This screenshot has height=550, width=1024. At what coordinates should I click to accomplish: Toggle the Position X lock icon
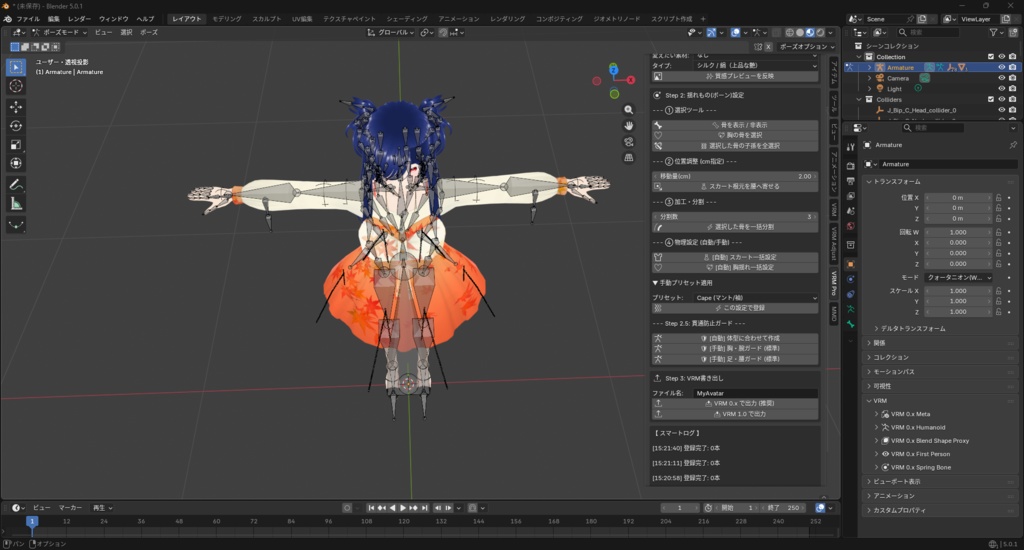tap(999, 197)
